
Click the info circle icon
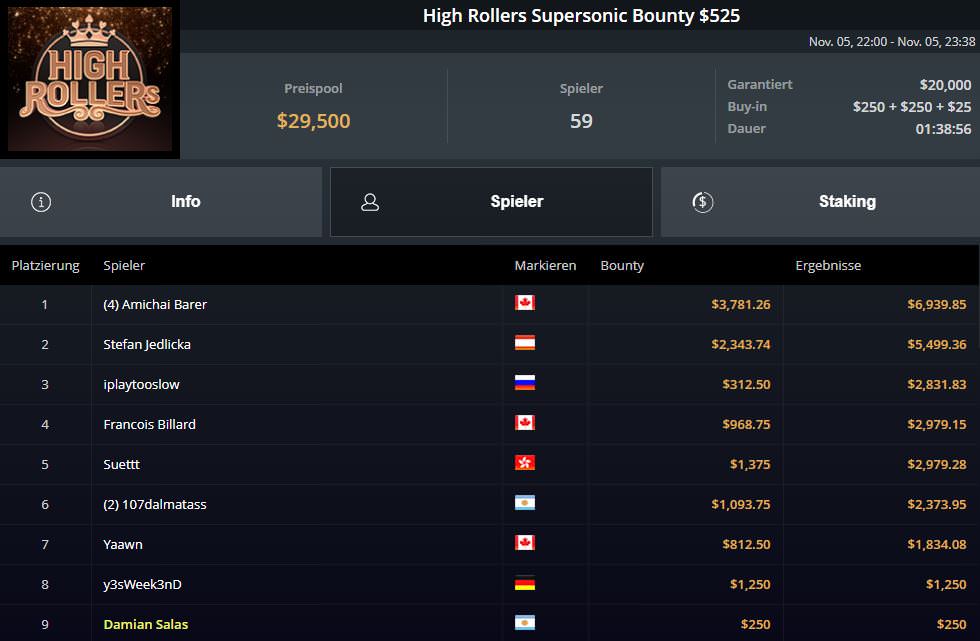pos(41,202)
